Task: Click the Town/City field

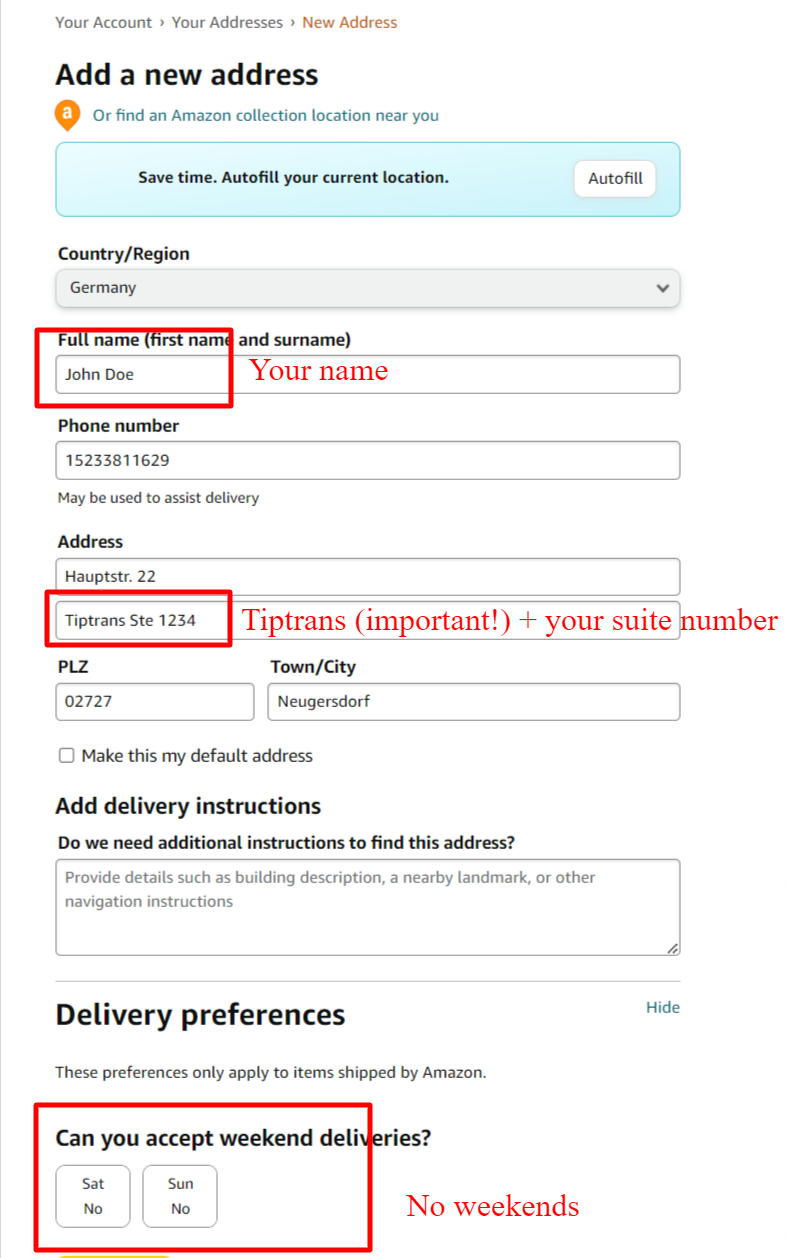Action: pyautogui.click(x=473, y=702)
